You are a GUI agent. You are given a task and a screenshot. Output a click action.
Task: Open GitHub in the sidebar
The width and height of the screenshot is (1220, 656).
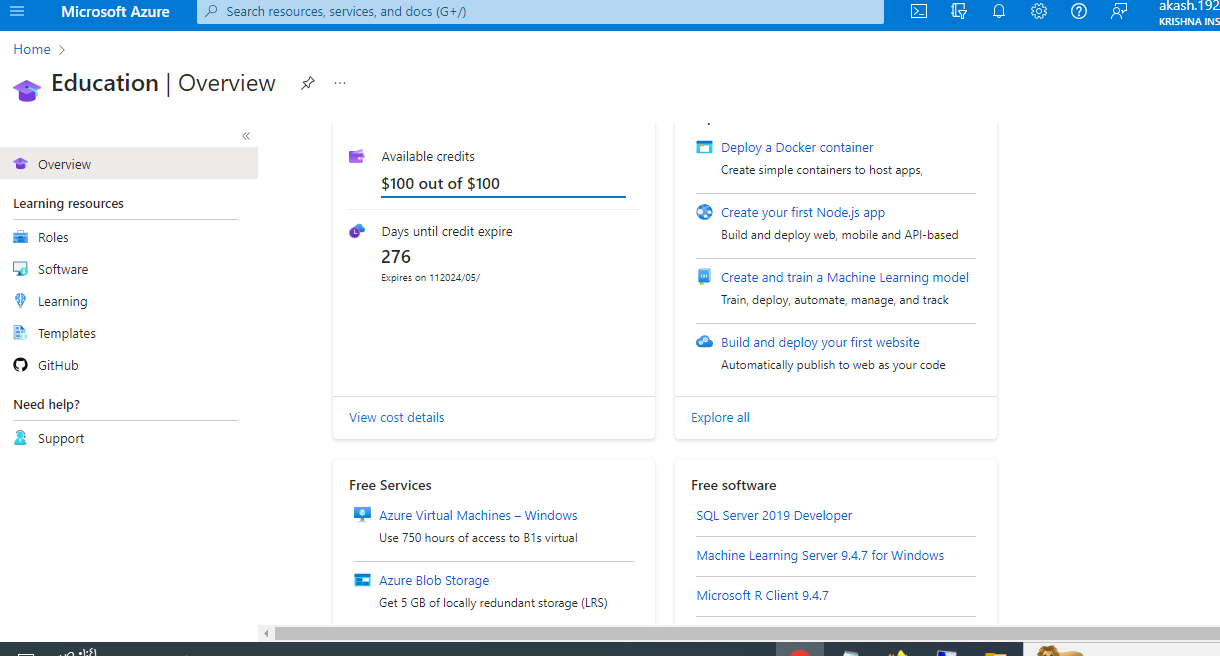[x=58, y=365]
